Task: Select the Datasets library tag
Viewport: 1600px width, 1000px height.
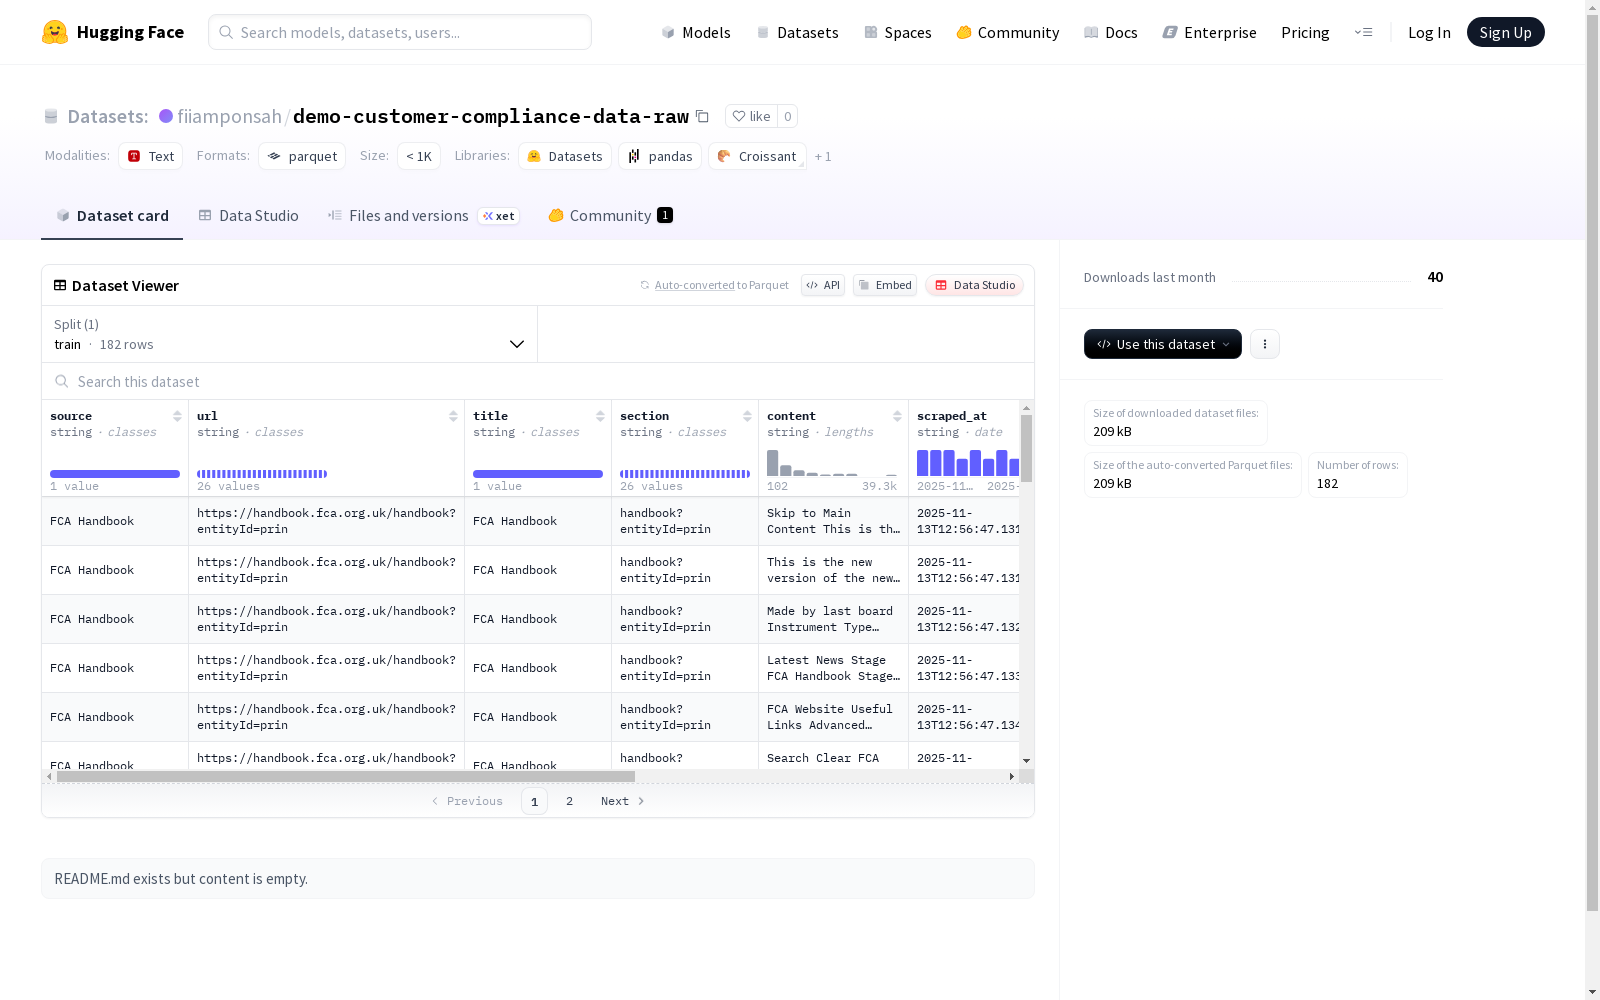Action: (565, 156)
